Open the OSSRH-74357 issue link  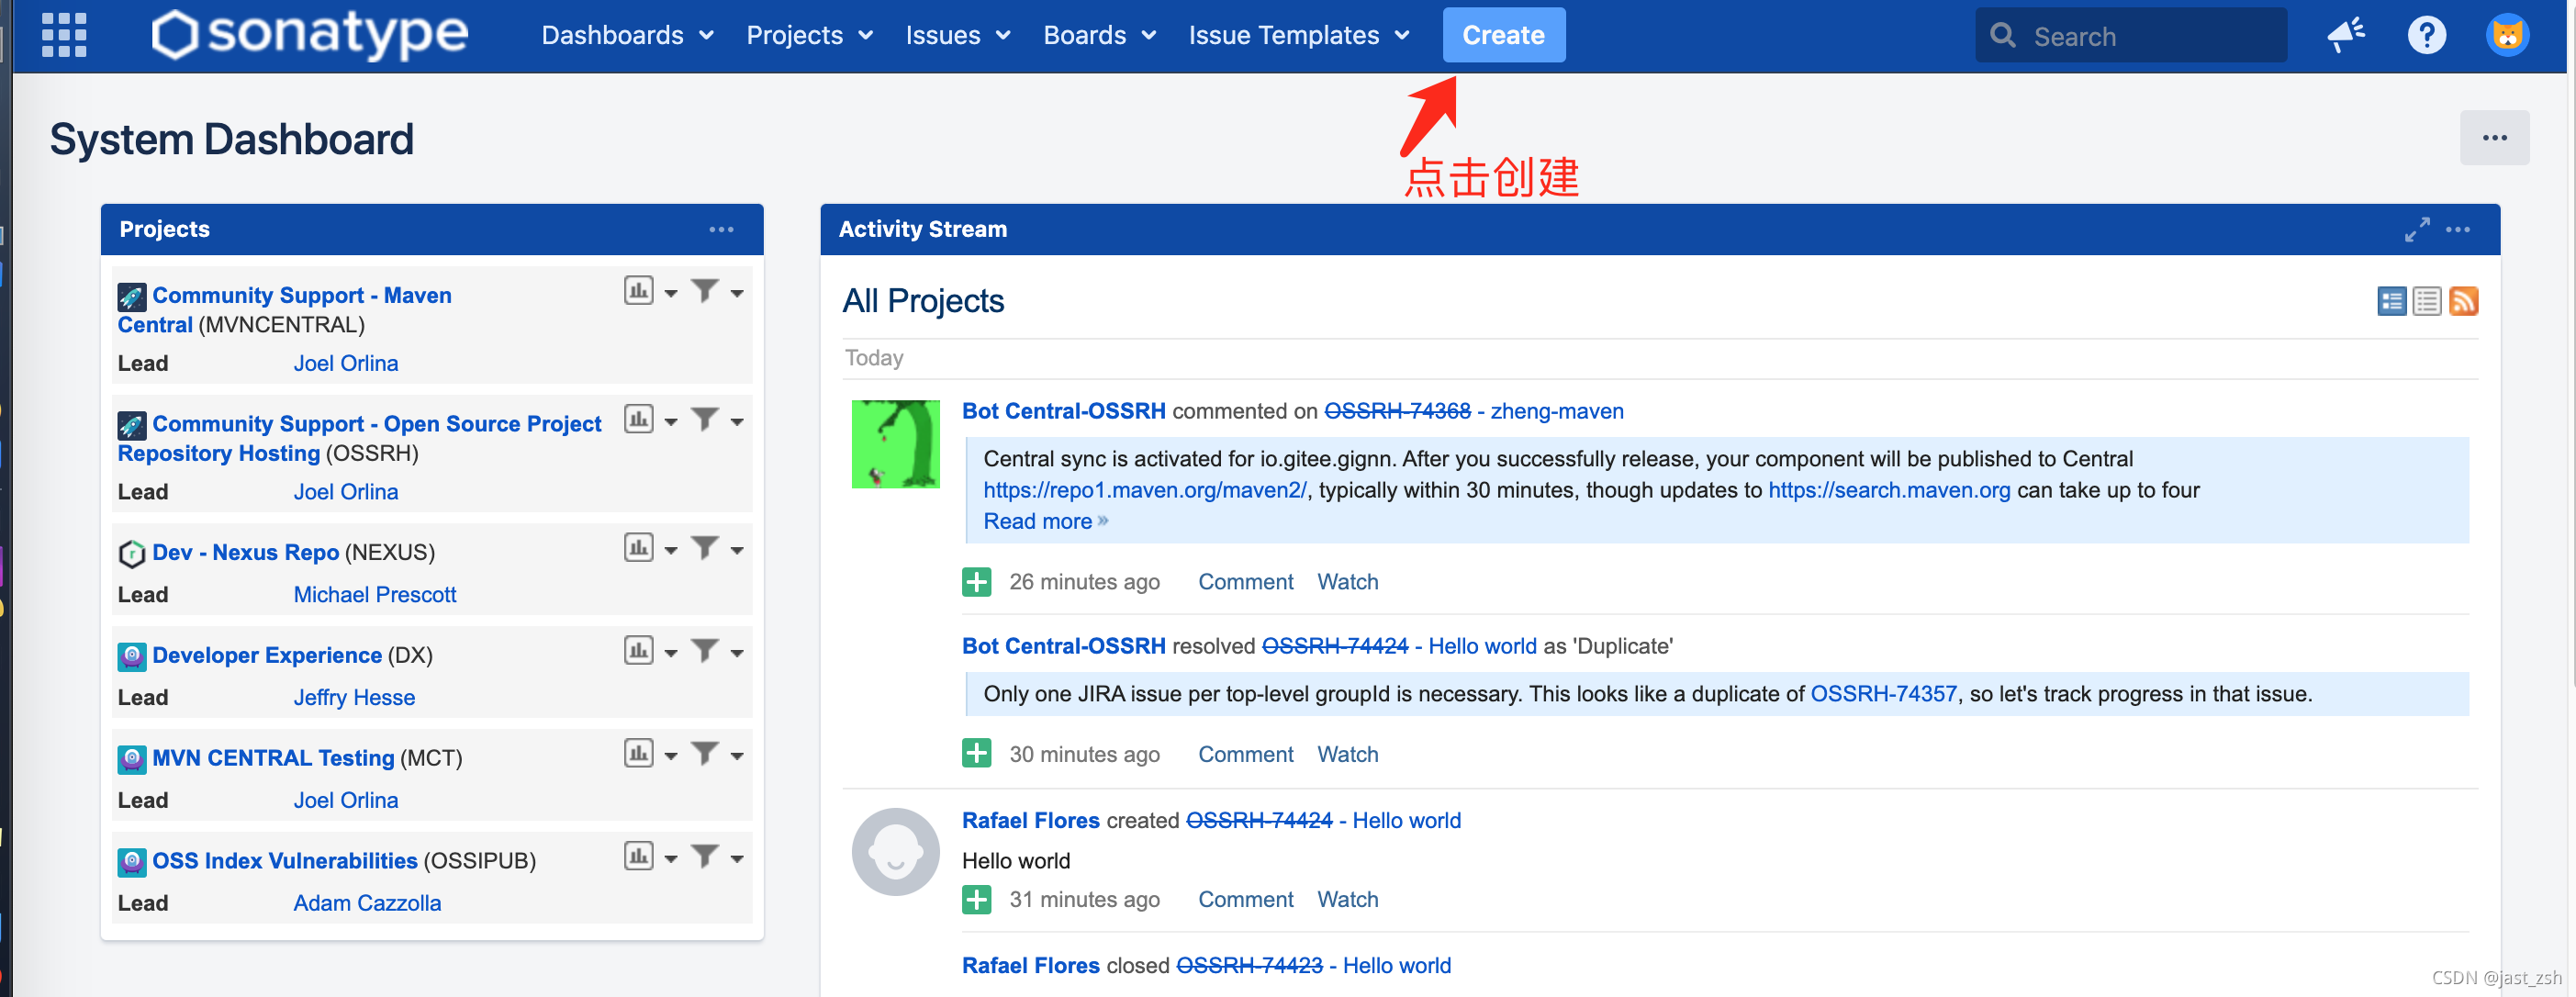pos(1883,694)
